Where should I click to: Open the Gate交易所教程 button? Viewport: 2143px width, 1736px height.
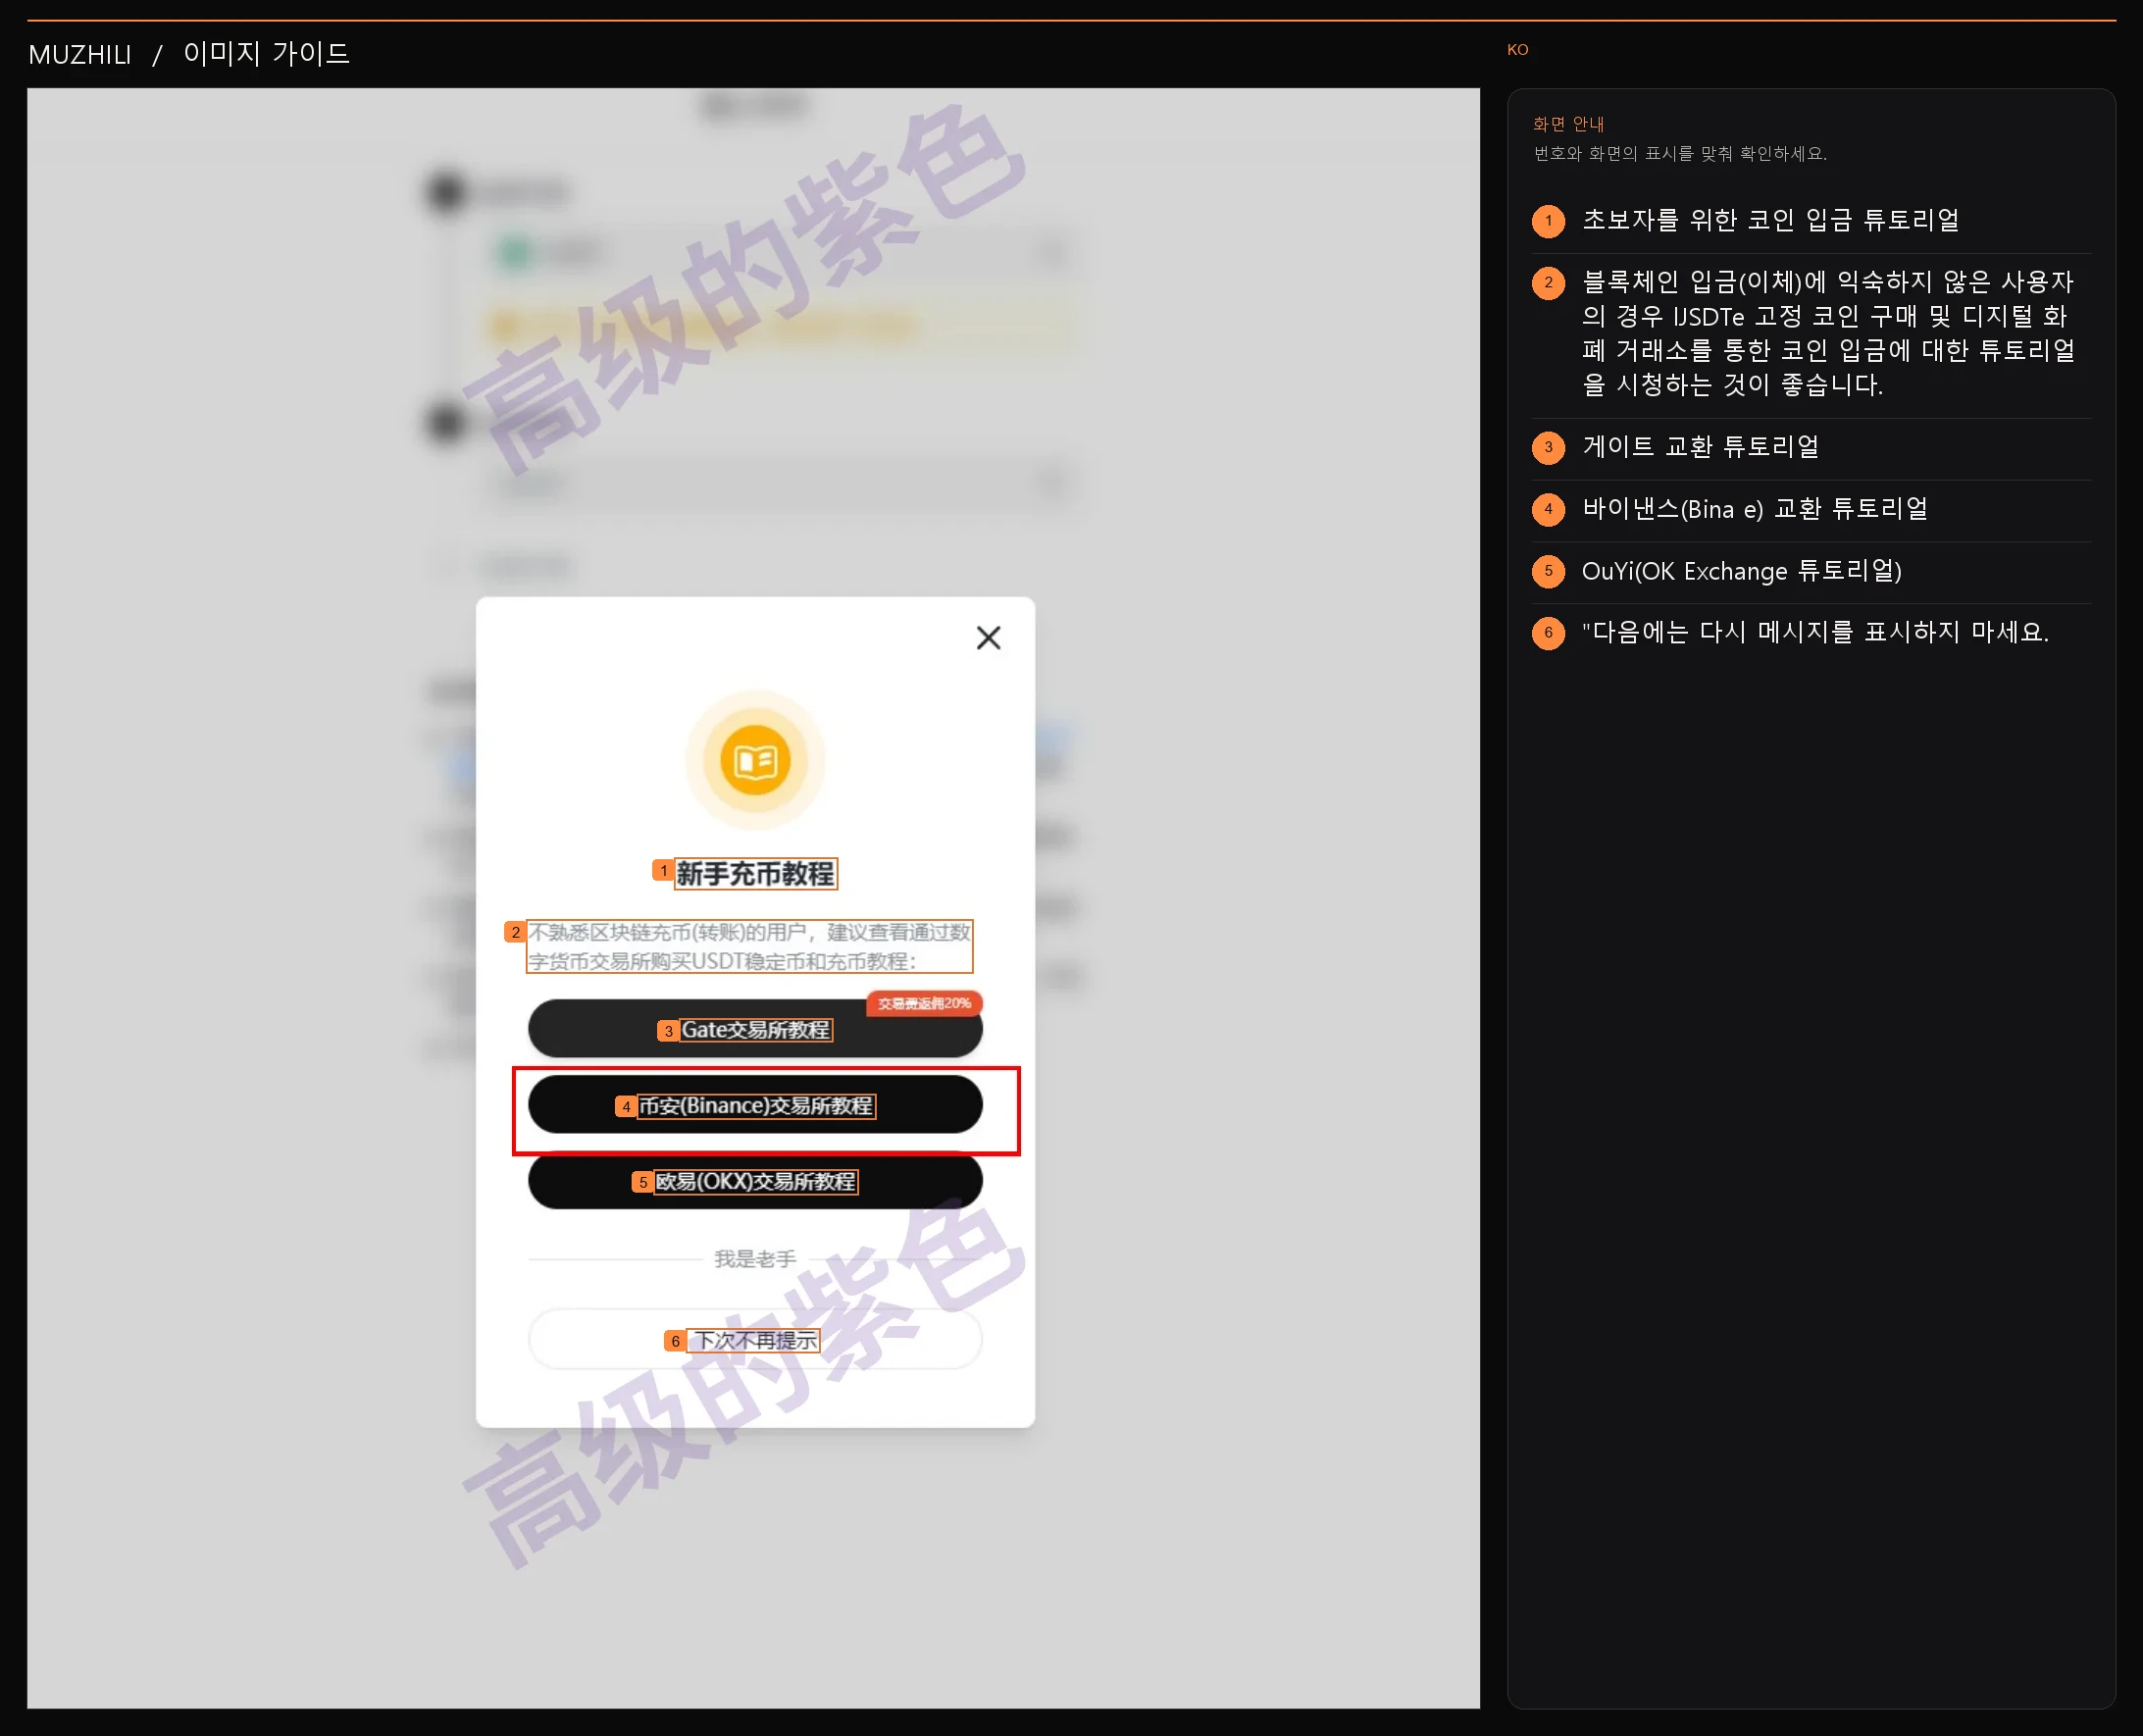pos(755,1029)
